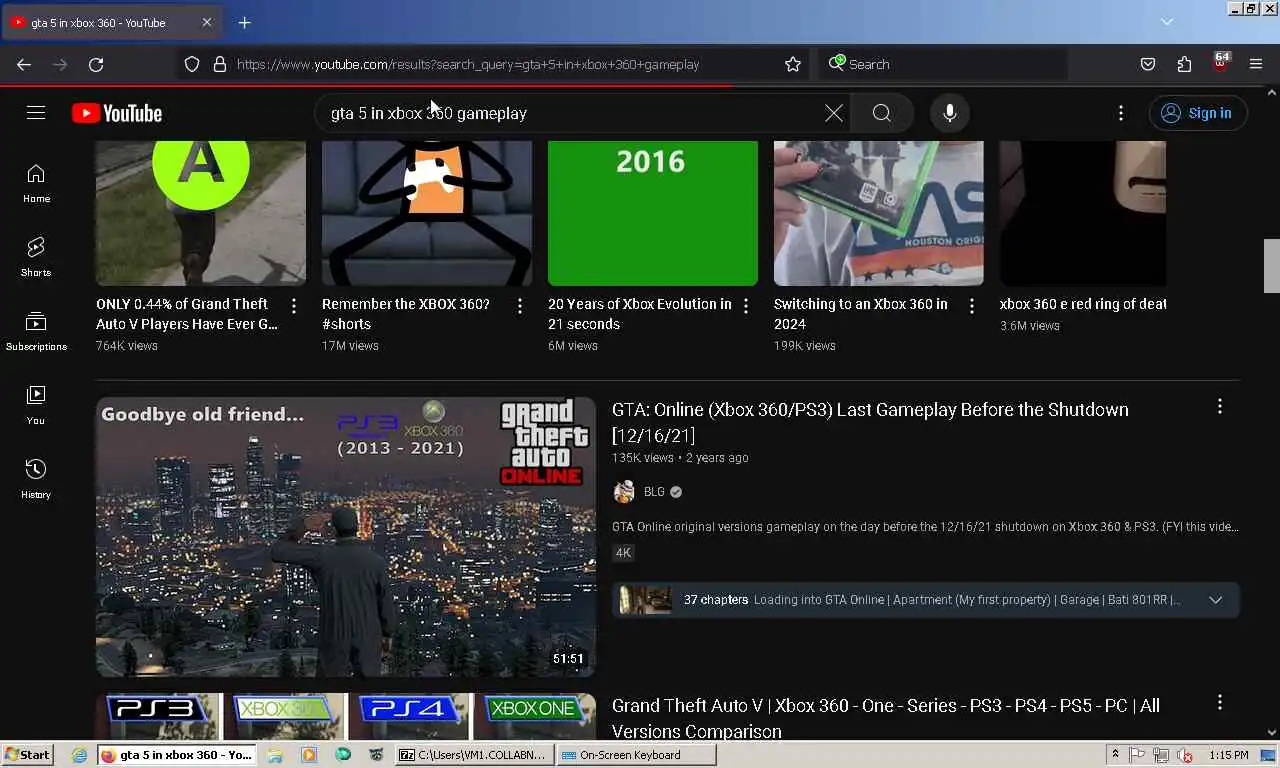Open the BLG channel avatar

click(x=624, y=492)
